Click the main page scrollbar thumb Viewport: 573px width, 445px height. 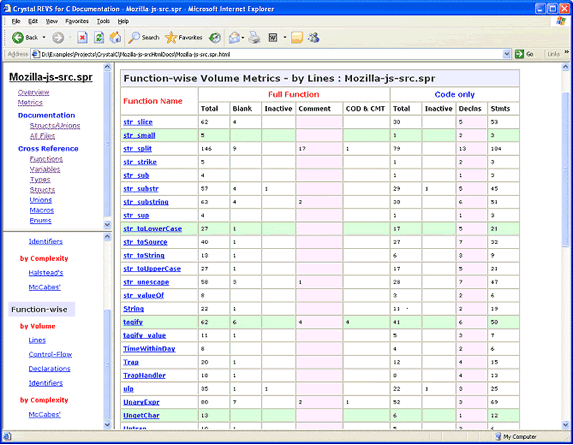tap(565, 169)
